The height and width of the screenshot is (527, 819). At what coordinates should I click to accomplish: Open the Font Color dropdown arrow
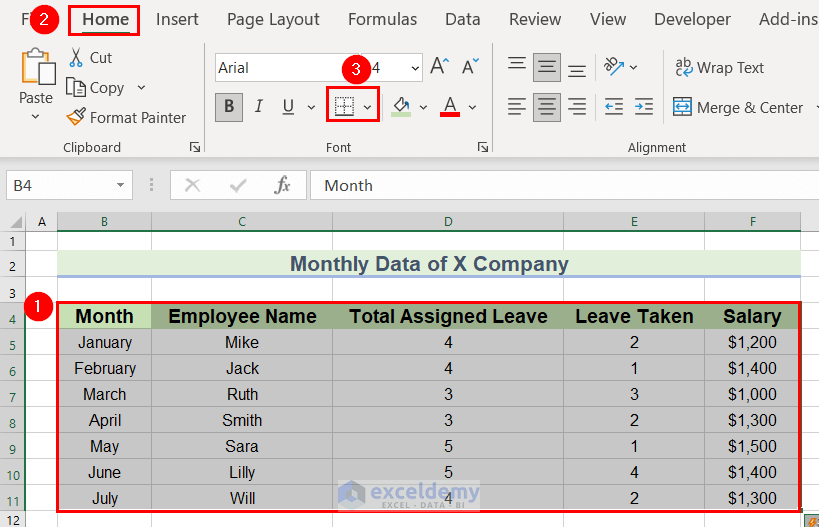tap(472, 107)
